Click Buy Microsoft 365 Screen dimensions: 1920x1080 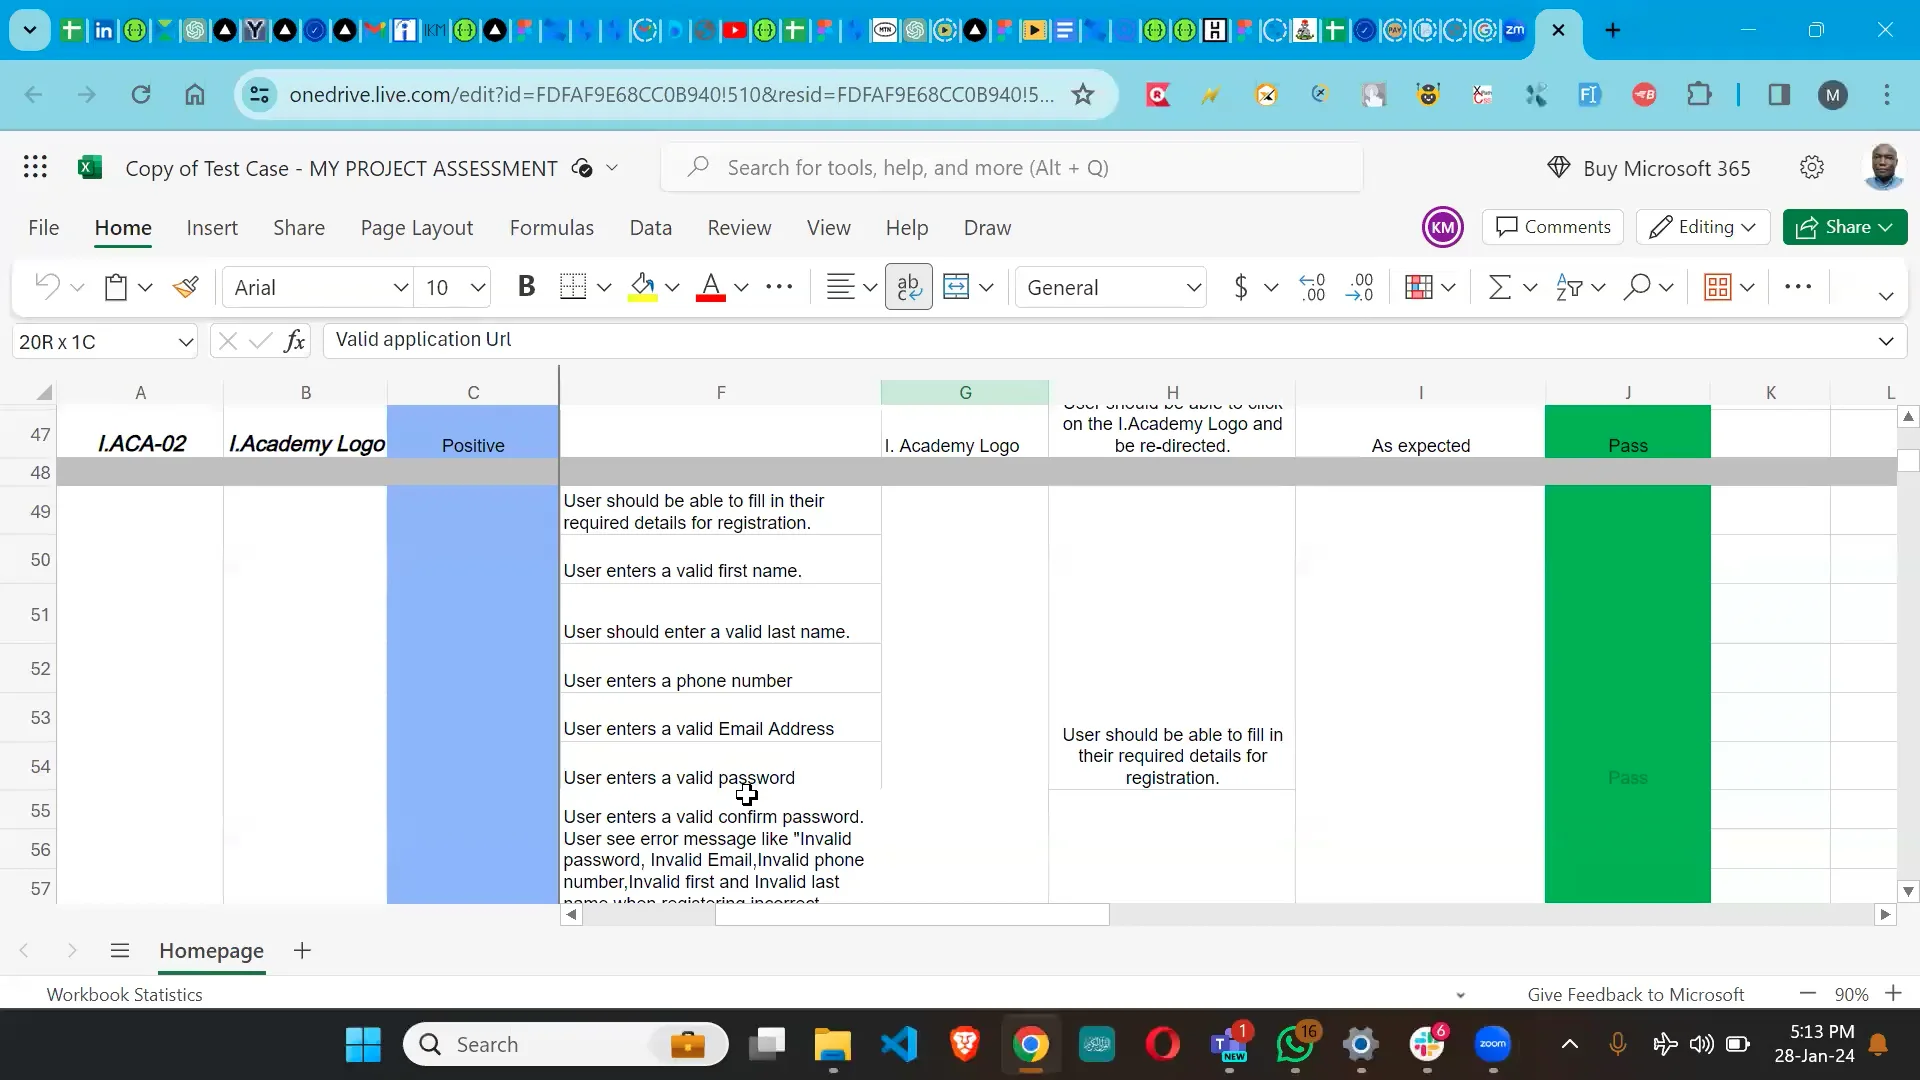coord(1648,168)
